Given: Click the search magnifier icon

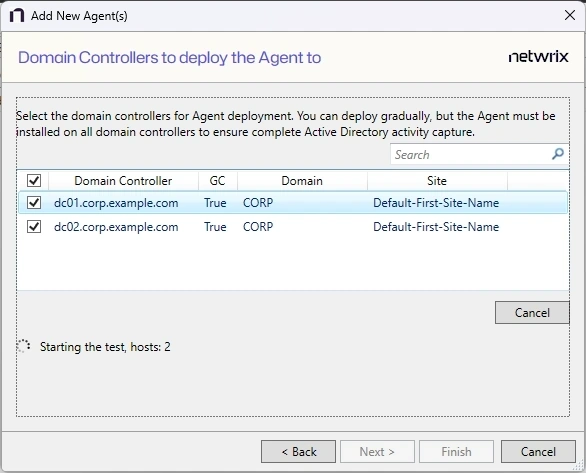Looking at the screenshot, I should click(x=558, y=154).
